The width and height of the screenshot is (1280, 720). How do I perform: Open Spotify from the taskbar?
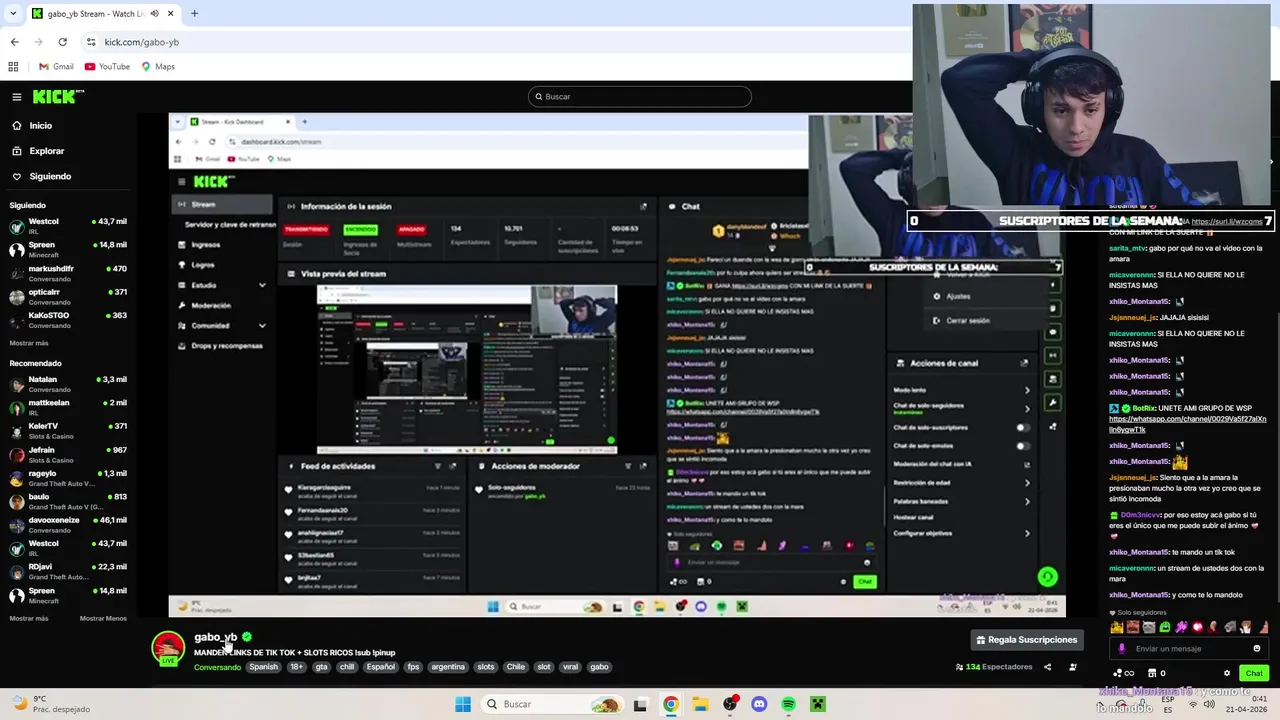pyautogui.click(x=788, y=704)
